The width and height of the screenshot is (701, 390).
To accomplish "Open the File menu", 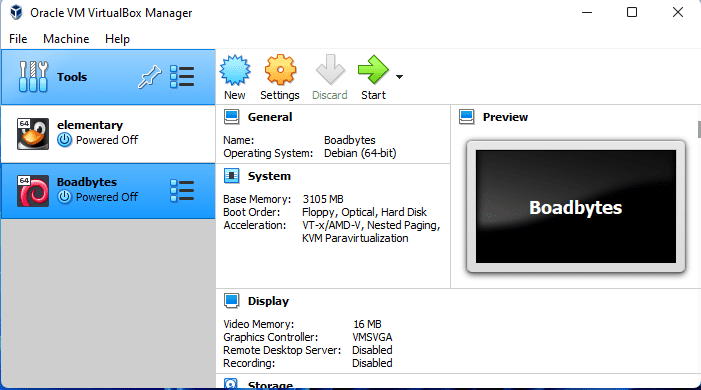I will pyautogui.click(x=18, y=39).
